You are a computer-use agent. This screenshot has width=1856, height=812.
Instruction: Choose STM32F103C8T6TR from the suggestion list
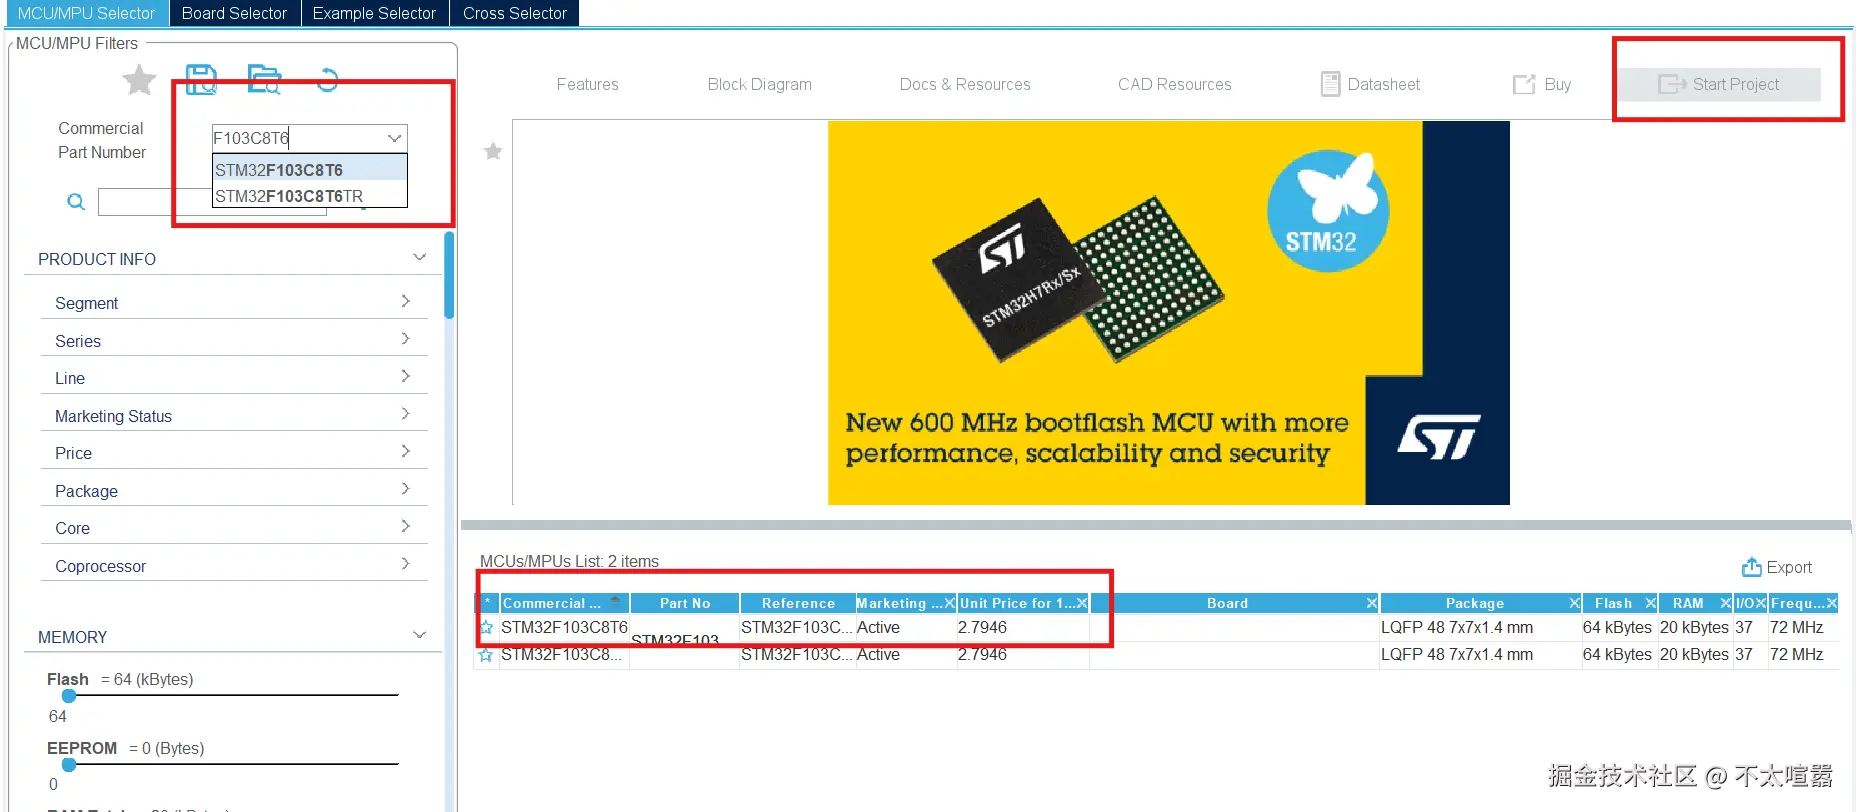tap(309, 196)
